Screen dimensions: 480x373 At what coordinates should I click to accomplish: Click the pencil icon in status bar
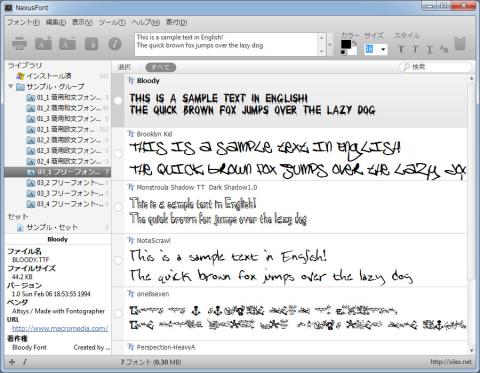point(25,362)
